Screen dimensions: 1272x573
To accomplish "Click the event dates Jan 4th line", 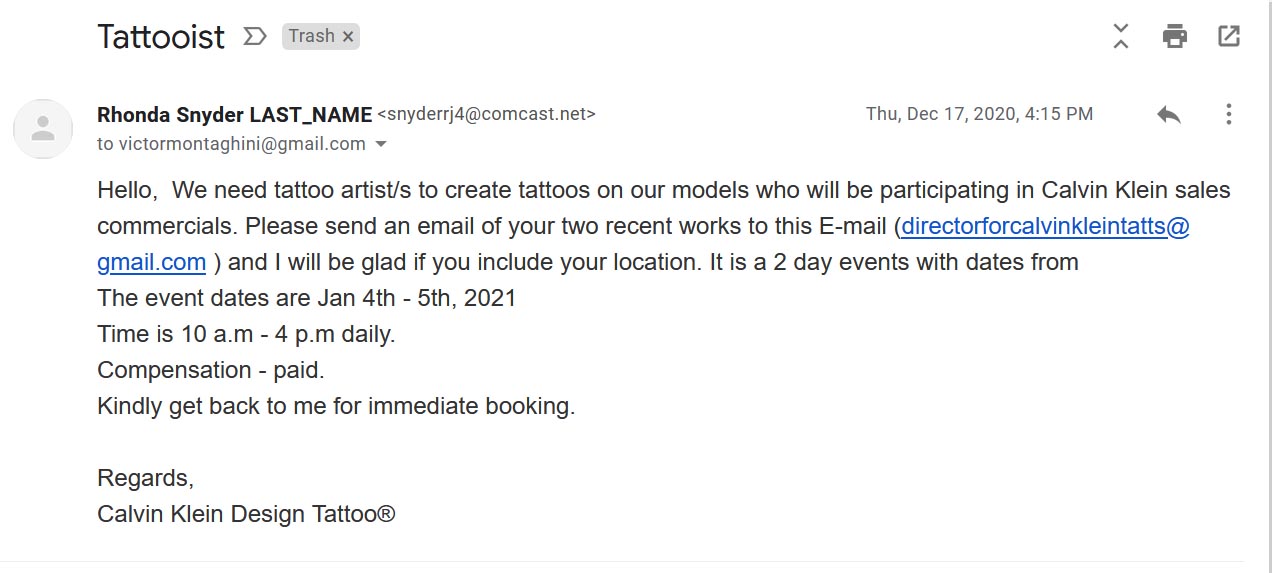I will coord(307,298).
